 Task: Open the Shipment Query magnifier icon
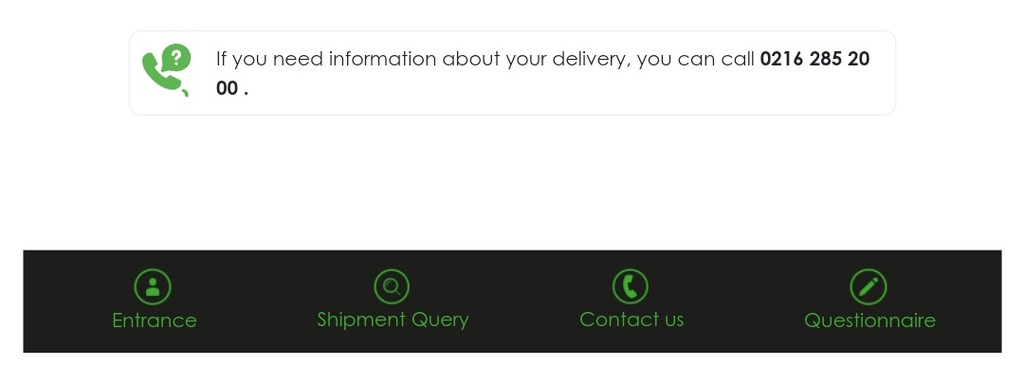tap(392, 287)
